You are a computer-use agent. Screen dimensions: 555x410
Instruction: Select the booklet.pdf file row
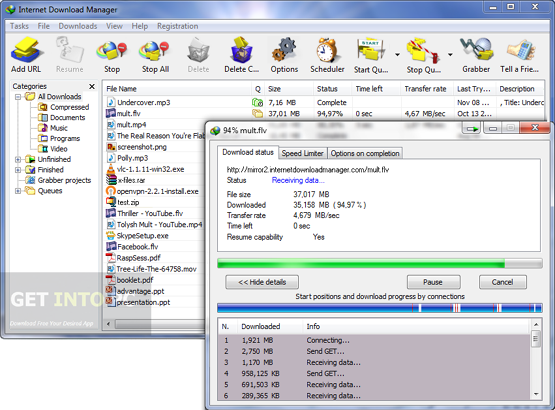click(155, 280)
